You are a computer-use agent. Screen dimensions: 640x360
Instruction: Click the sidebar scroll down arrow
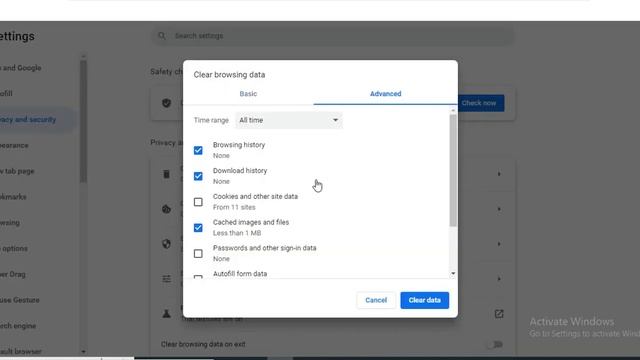point(83,351)
